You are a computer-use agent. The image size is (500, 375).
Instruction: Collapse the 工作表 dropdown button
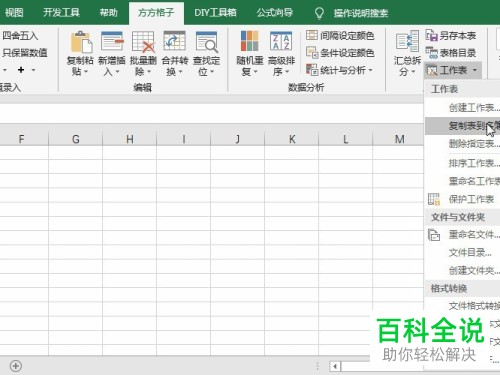(x=453, y=70)
